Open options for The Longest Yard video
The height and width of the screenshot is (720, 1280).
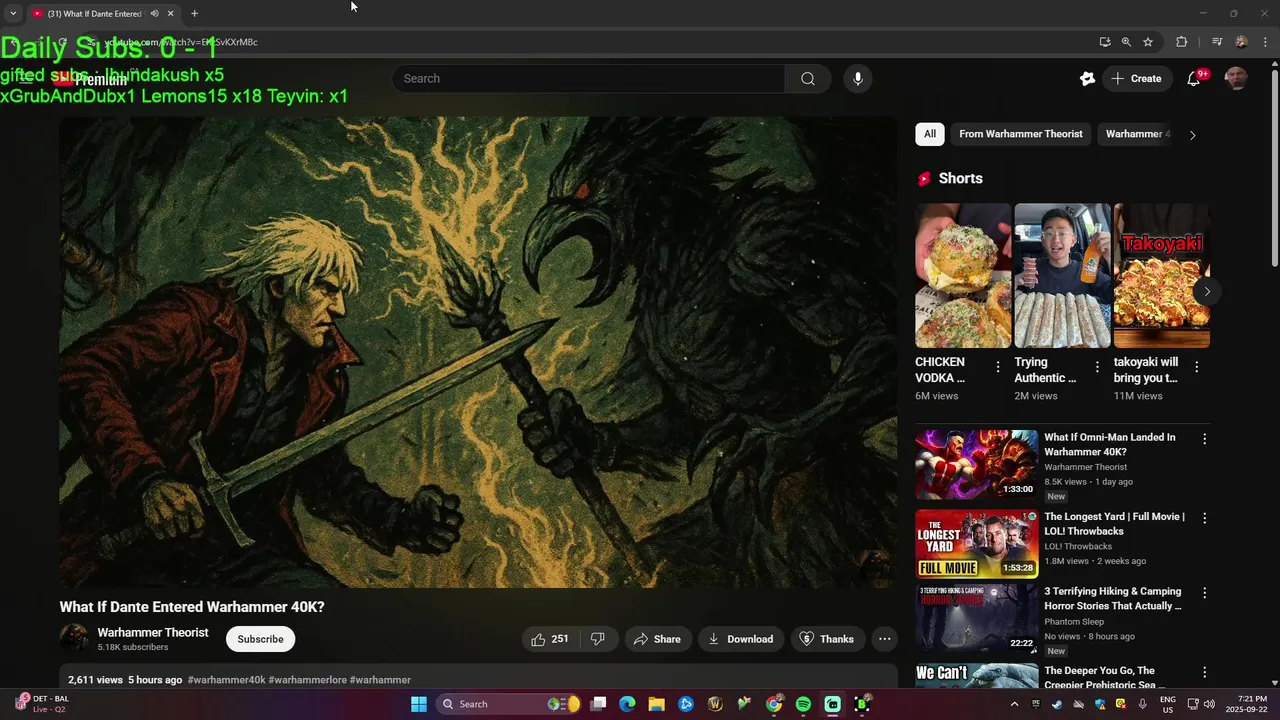point(1204,518)
